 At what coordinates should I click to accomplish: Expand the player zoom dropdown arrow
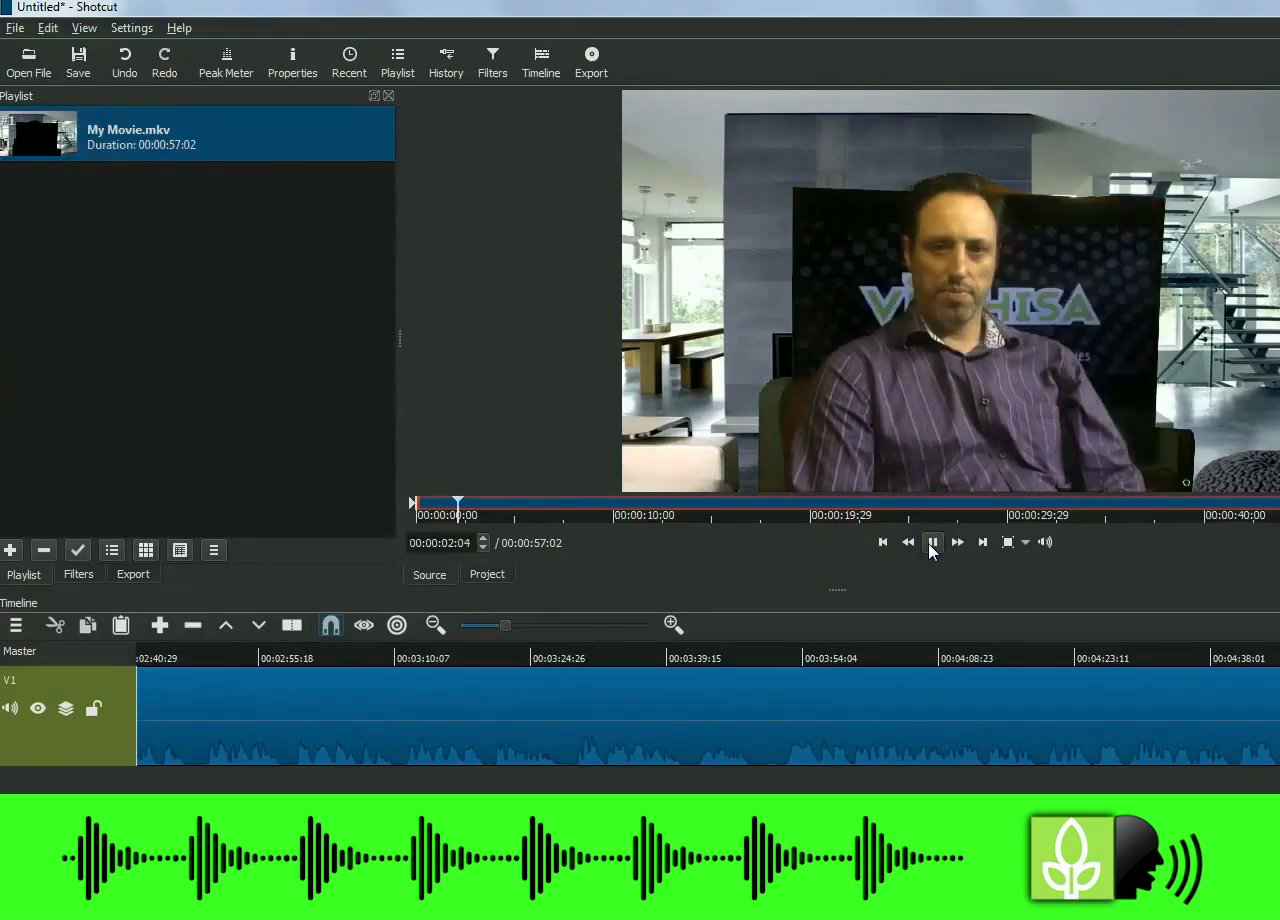tap(1025, 542)
